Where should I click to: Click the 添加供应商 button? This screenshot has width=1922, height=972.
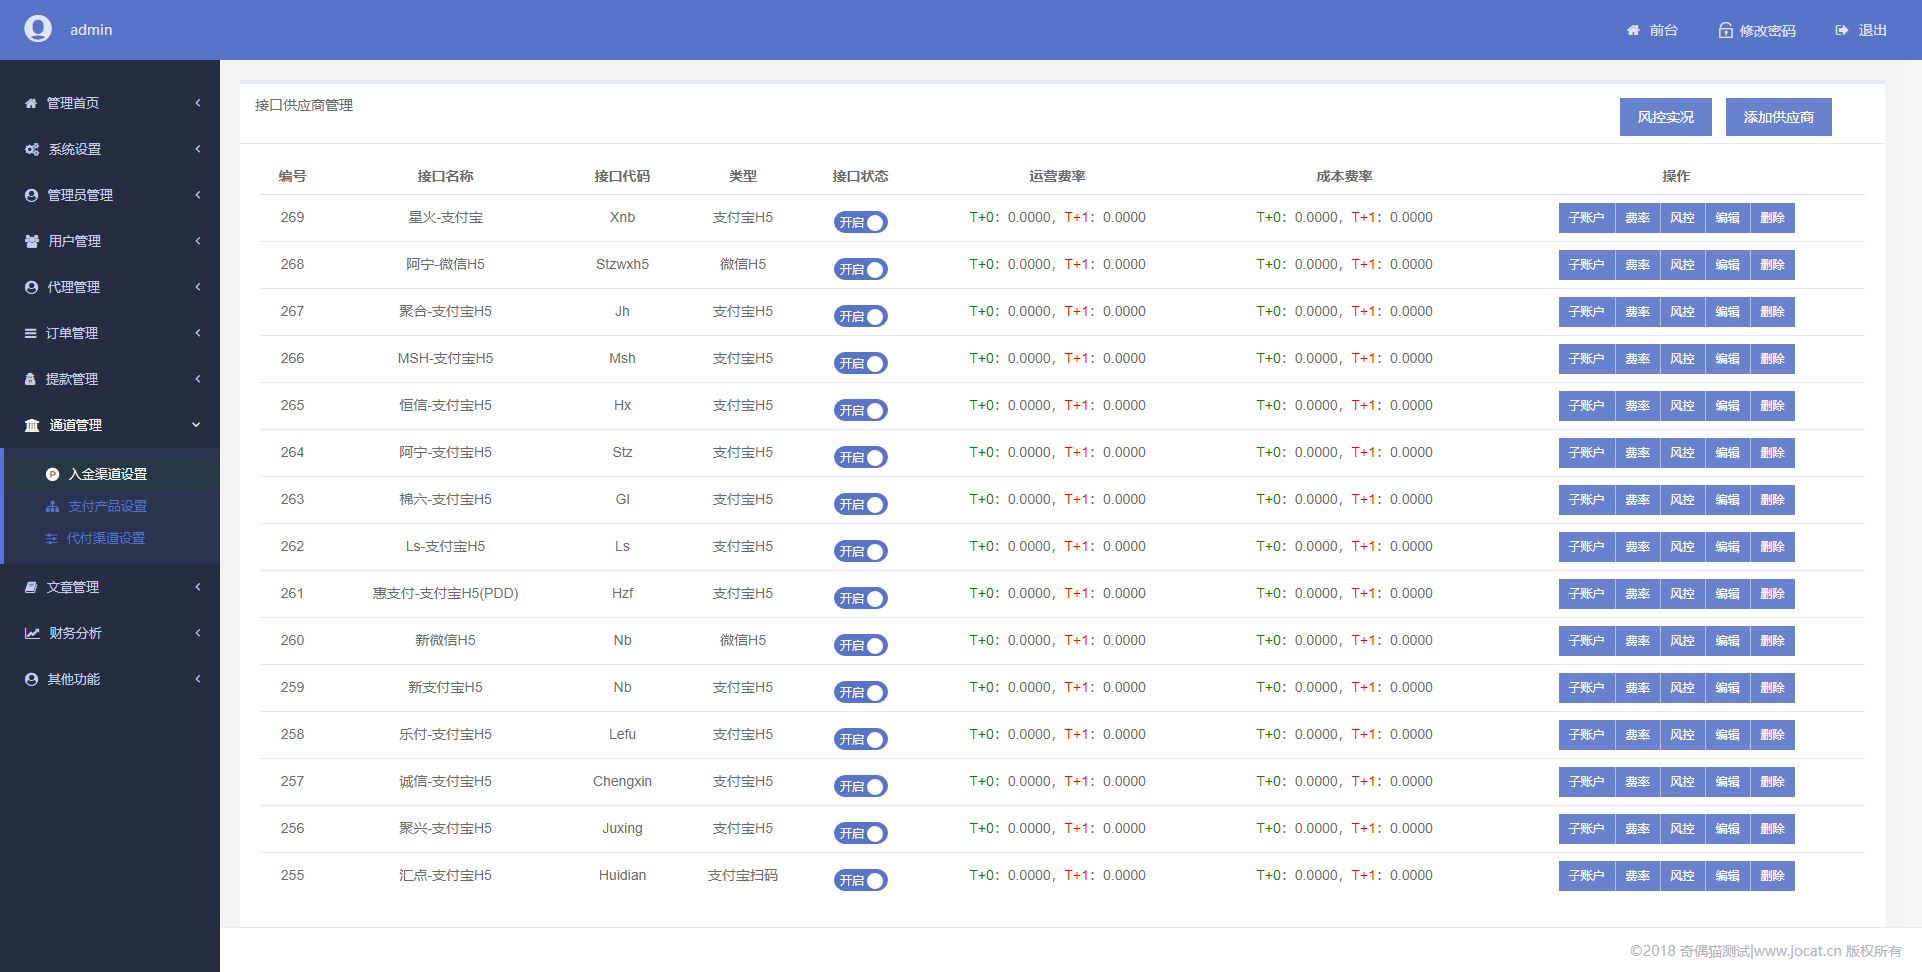(x=1779, y=117)
